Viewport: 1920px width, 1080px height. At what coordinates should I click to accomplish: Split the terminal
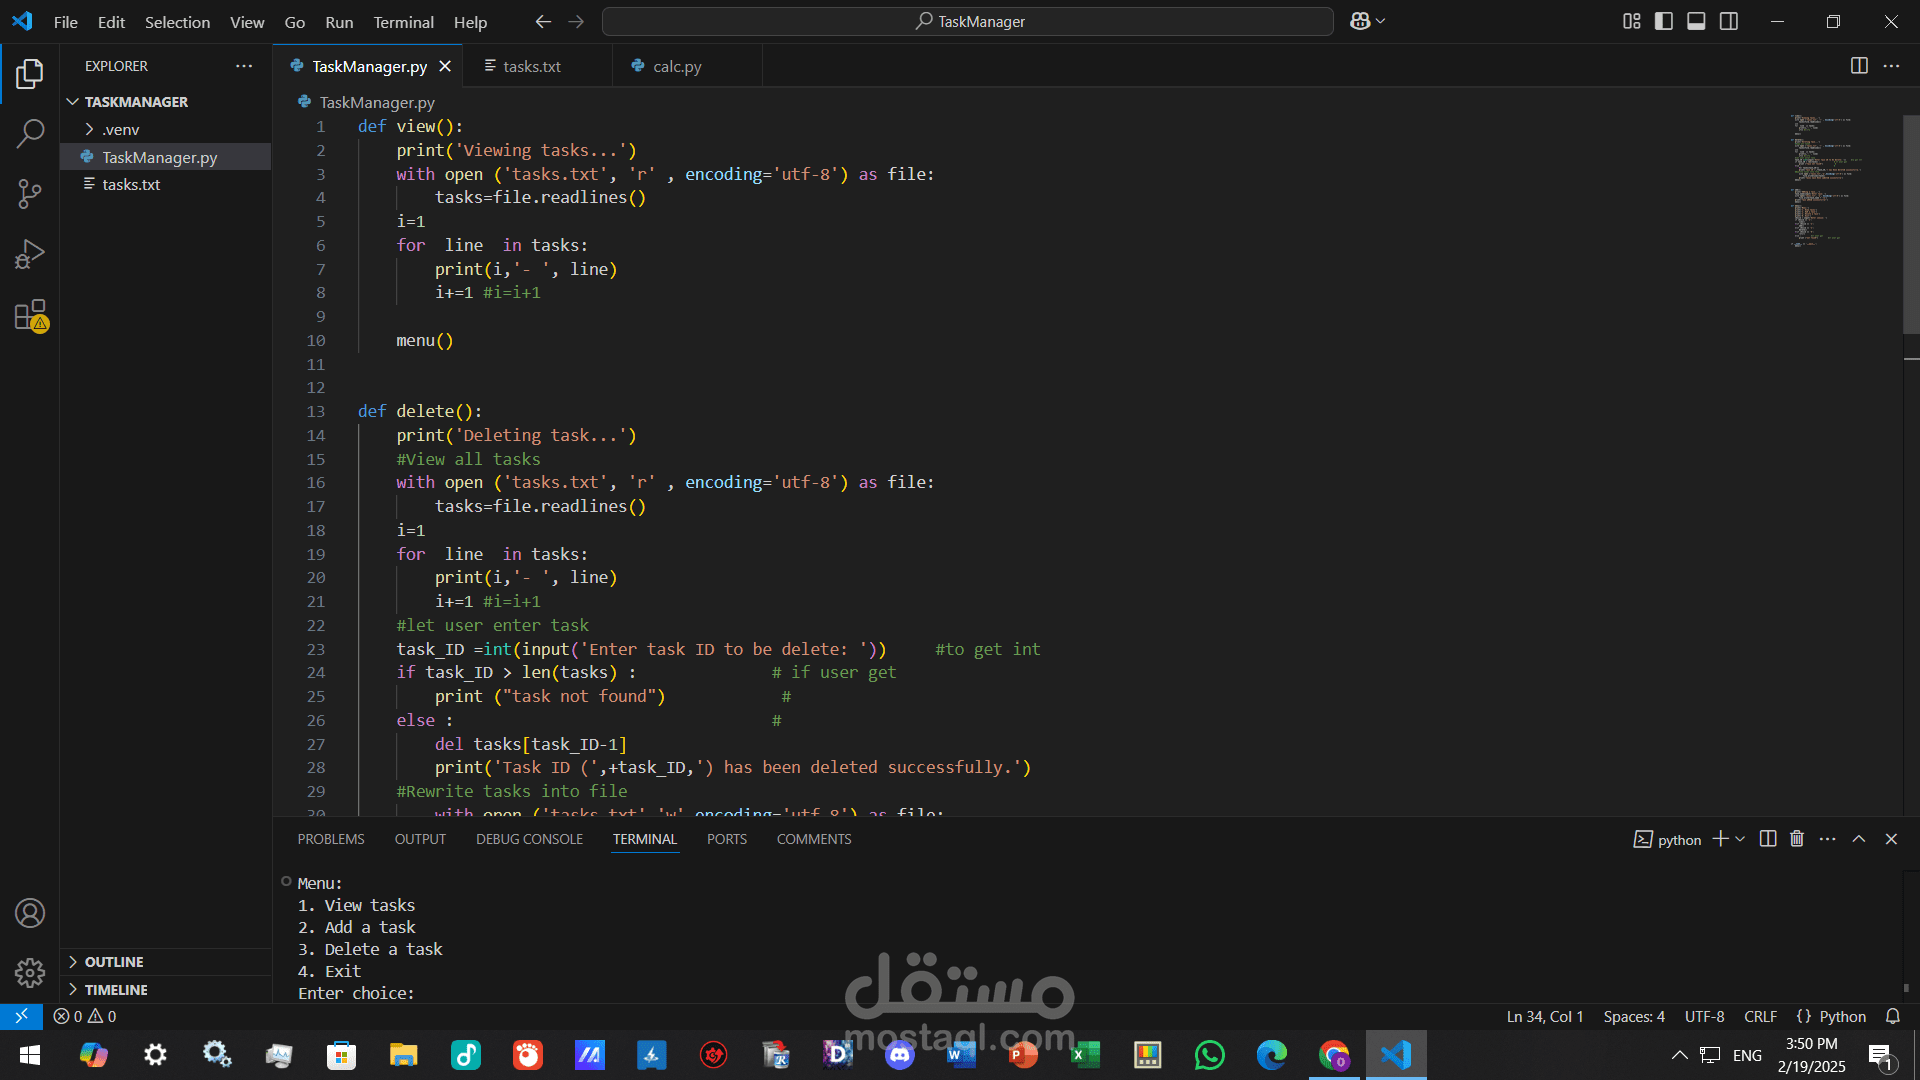tap(1768, 839)
